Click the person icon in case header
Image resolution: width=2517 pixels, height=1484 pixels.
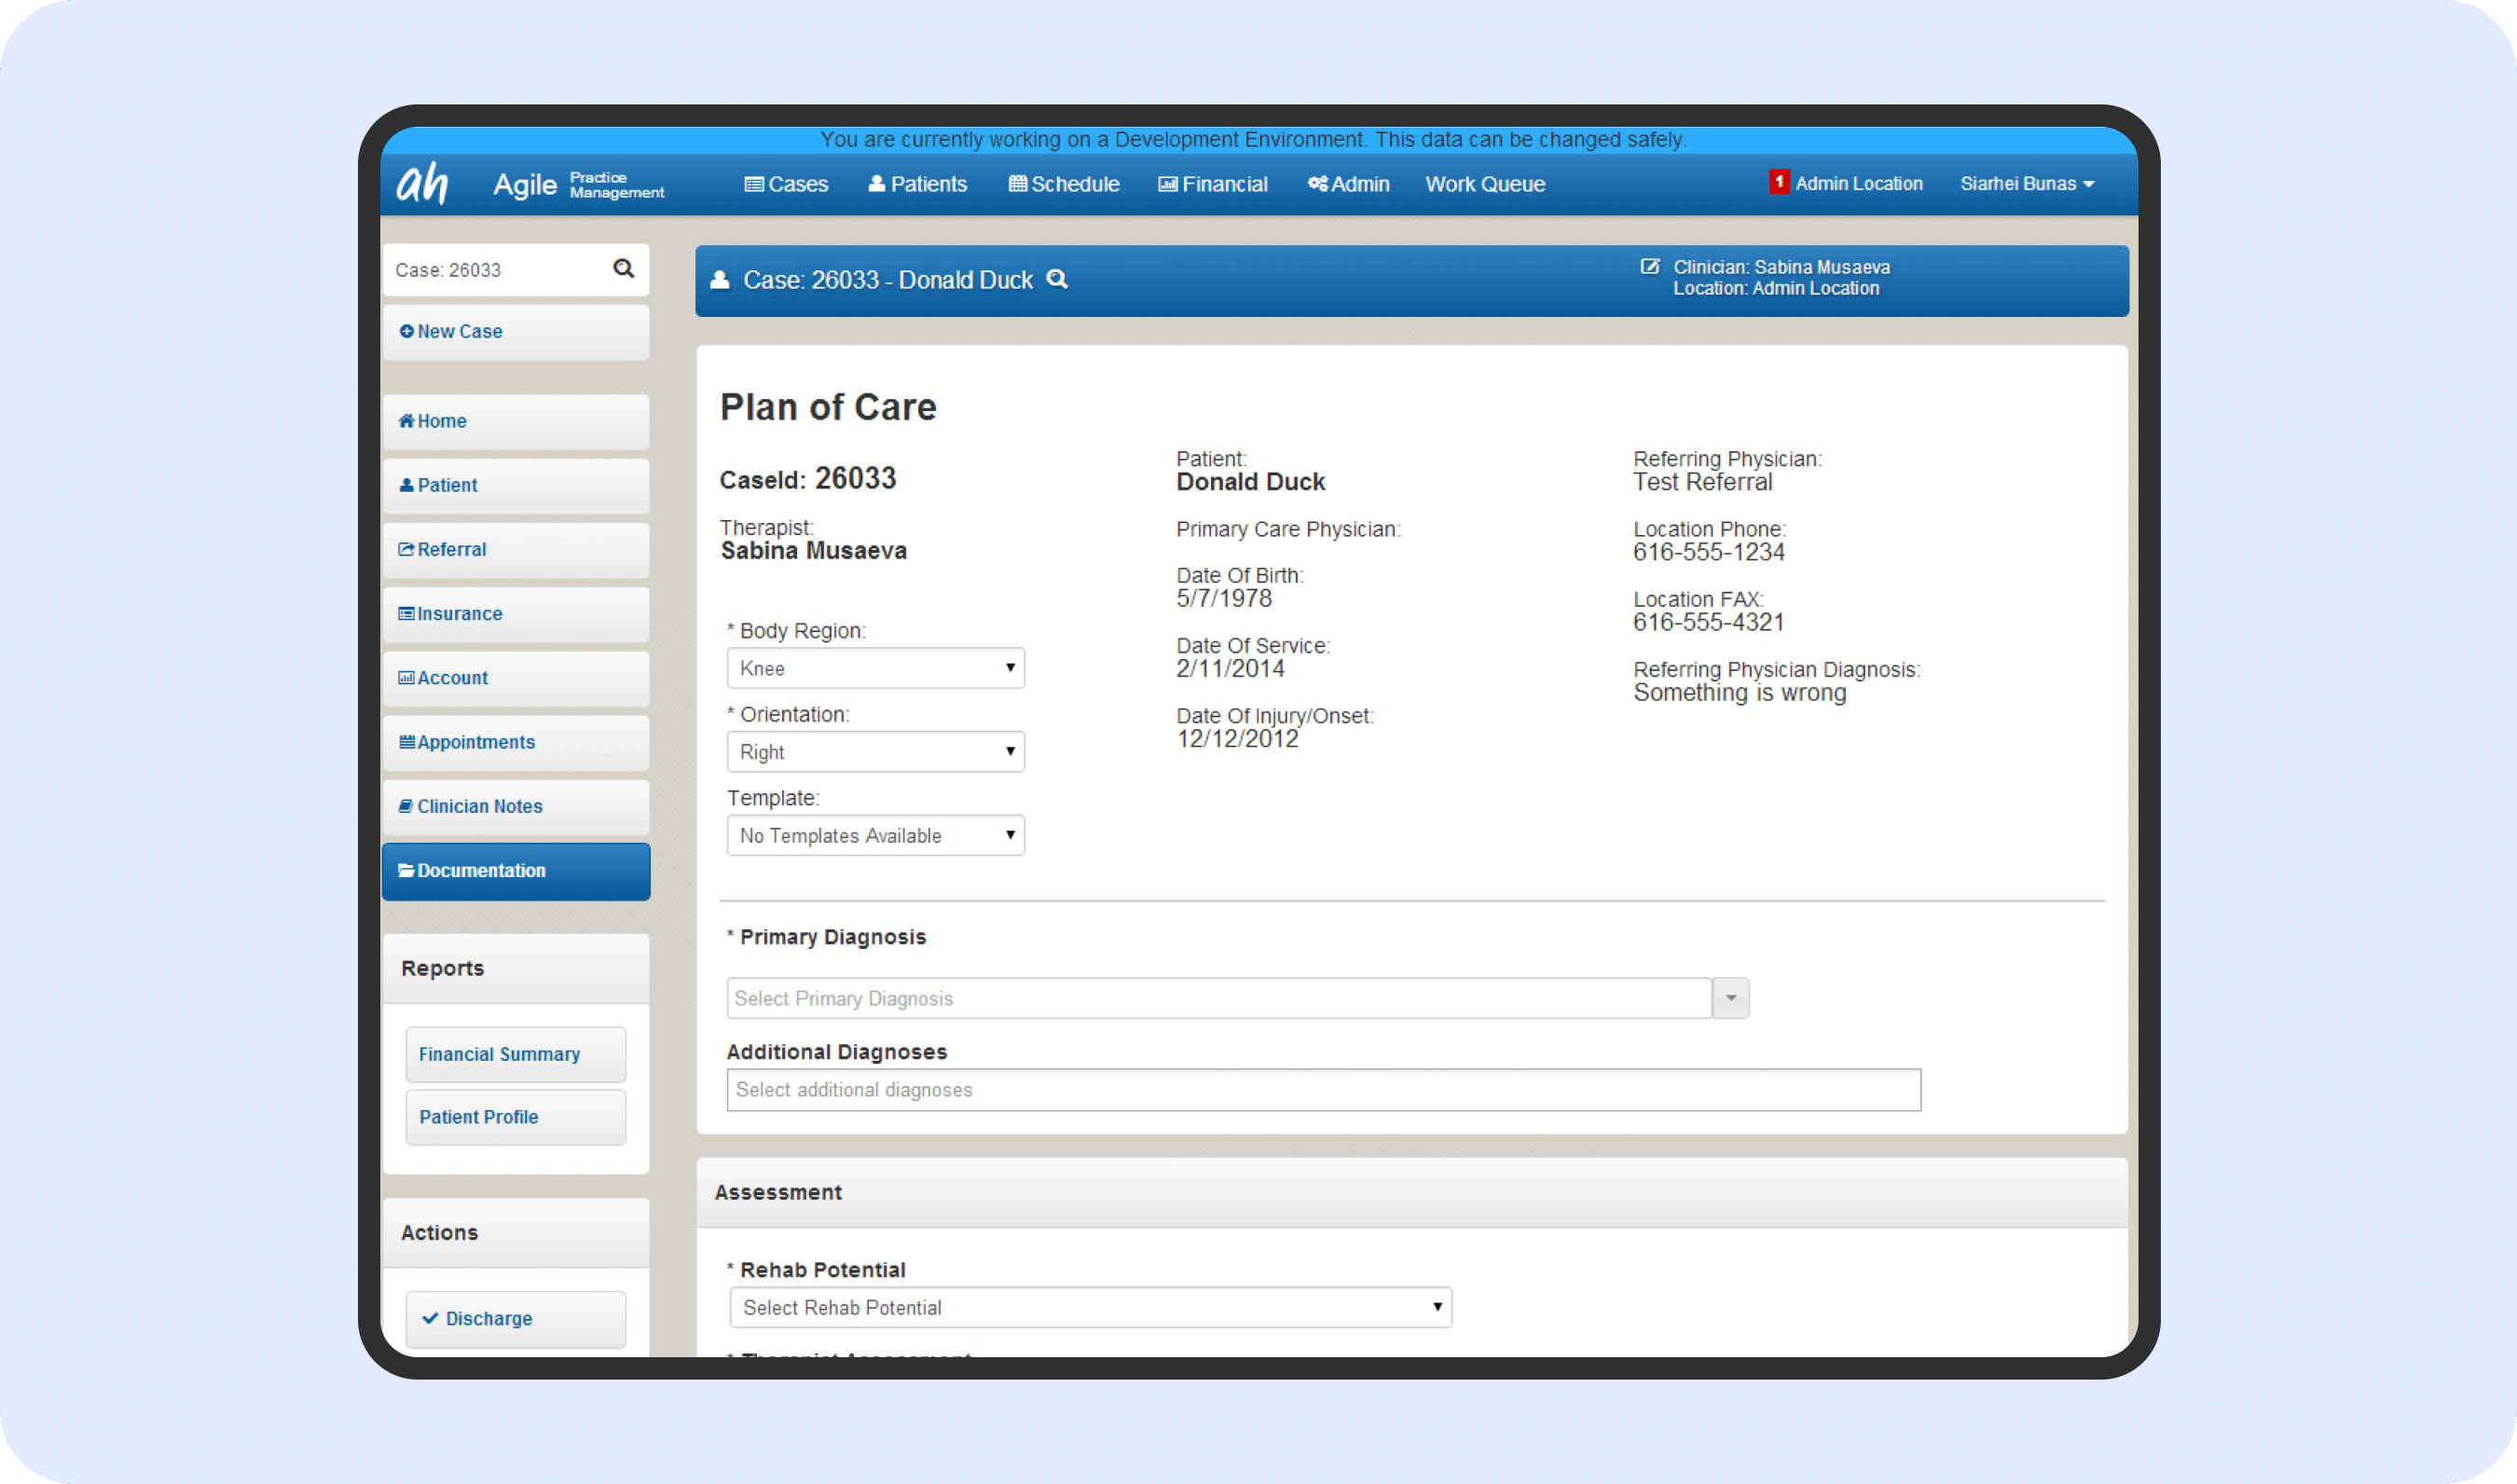[x=719, y=280]
